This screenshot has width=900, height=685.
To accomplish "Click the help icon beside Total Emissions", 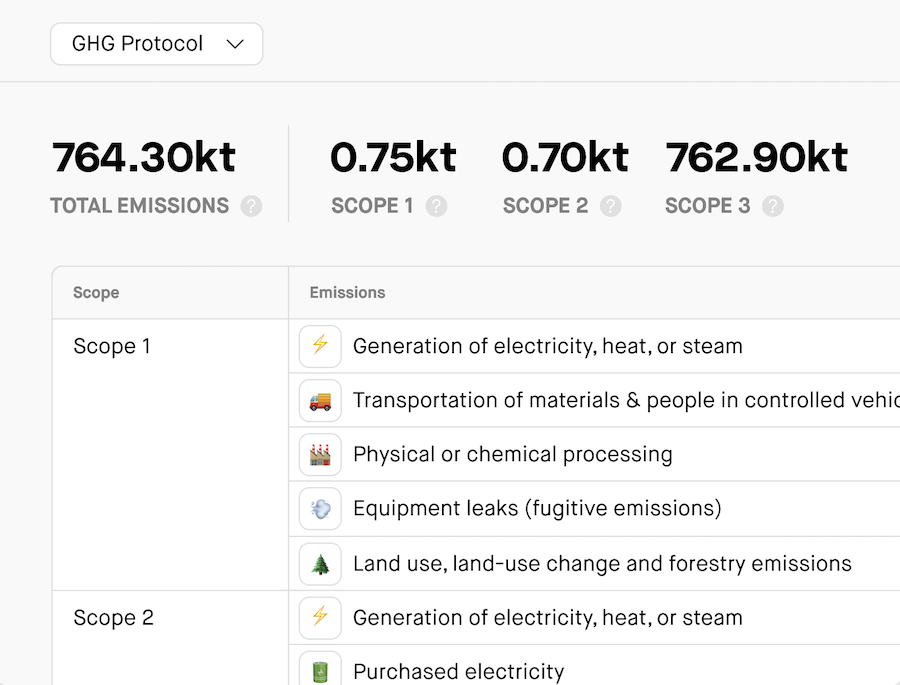I will tap(251, 206).
